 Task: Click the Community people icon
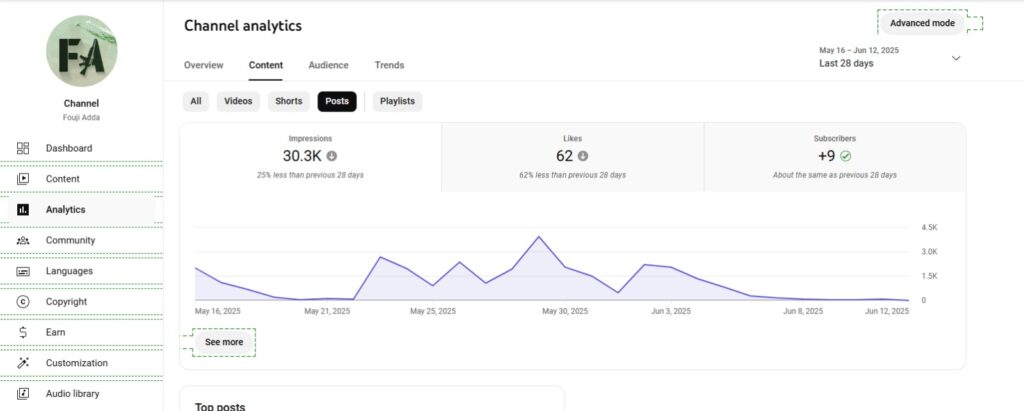23,240
